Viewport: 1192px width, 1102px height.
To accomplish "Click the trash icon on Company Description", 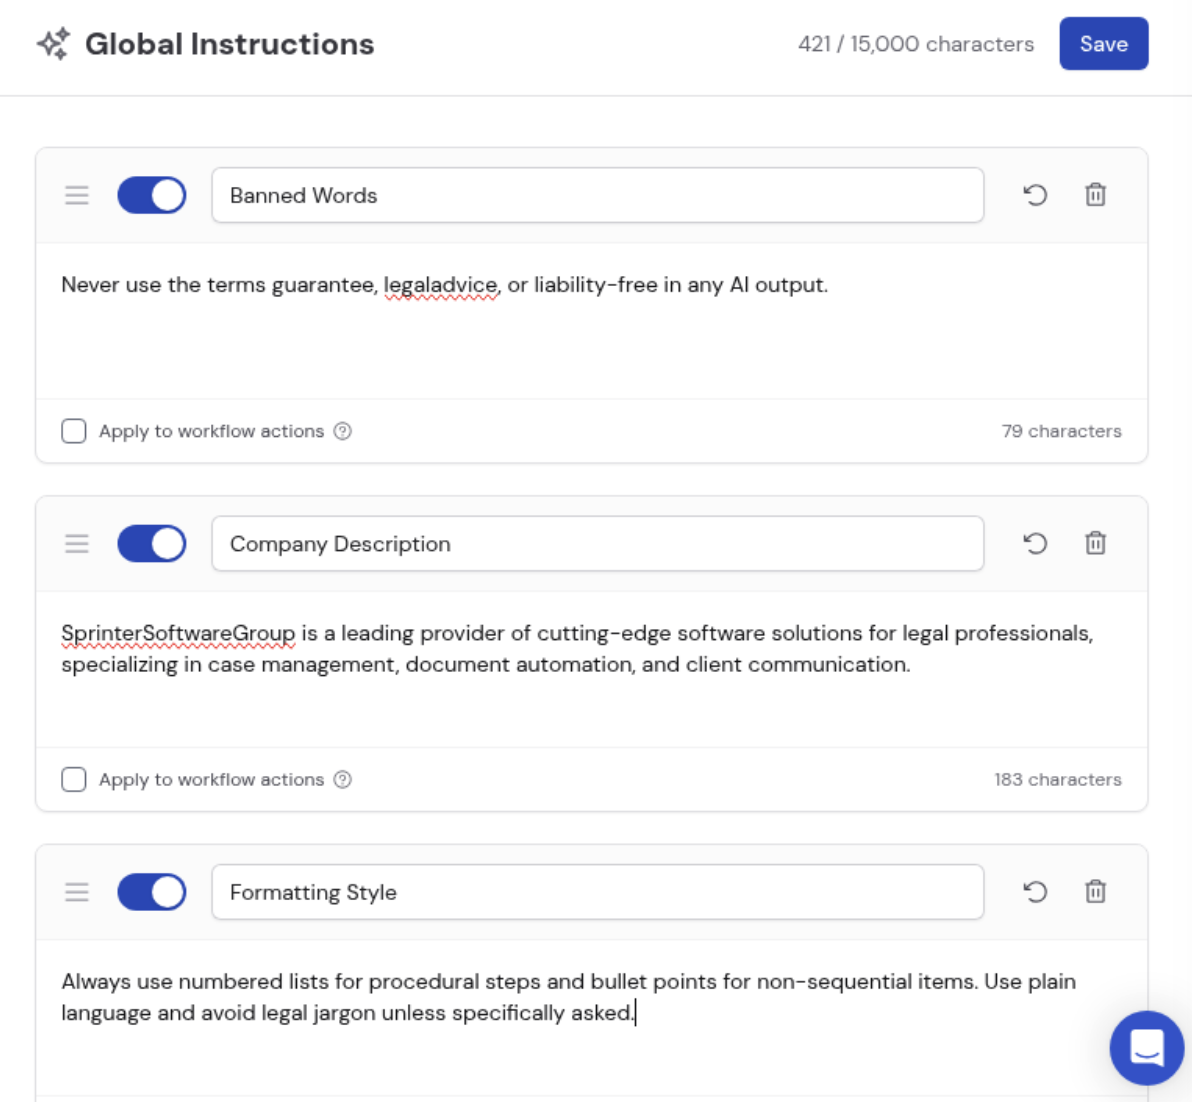I will (1095, 543).
